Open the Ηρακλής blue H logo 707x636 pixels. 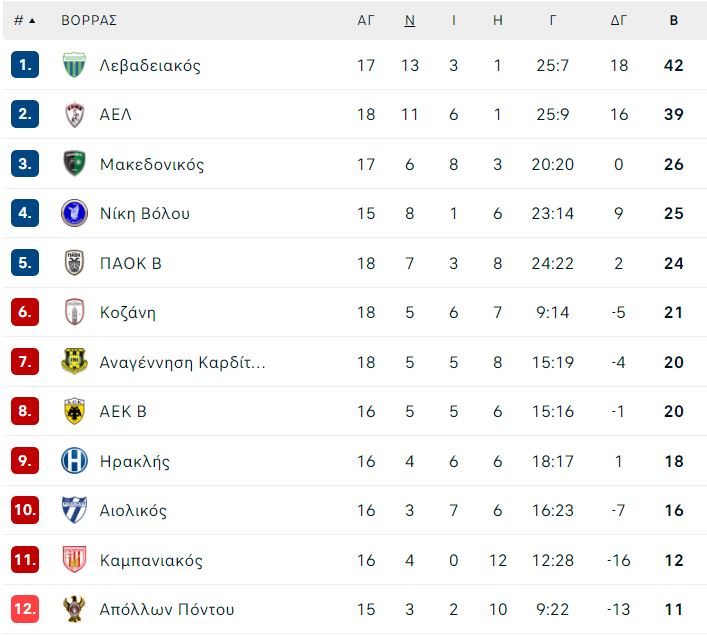(x=74, y=461)
